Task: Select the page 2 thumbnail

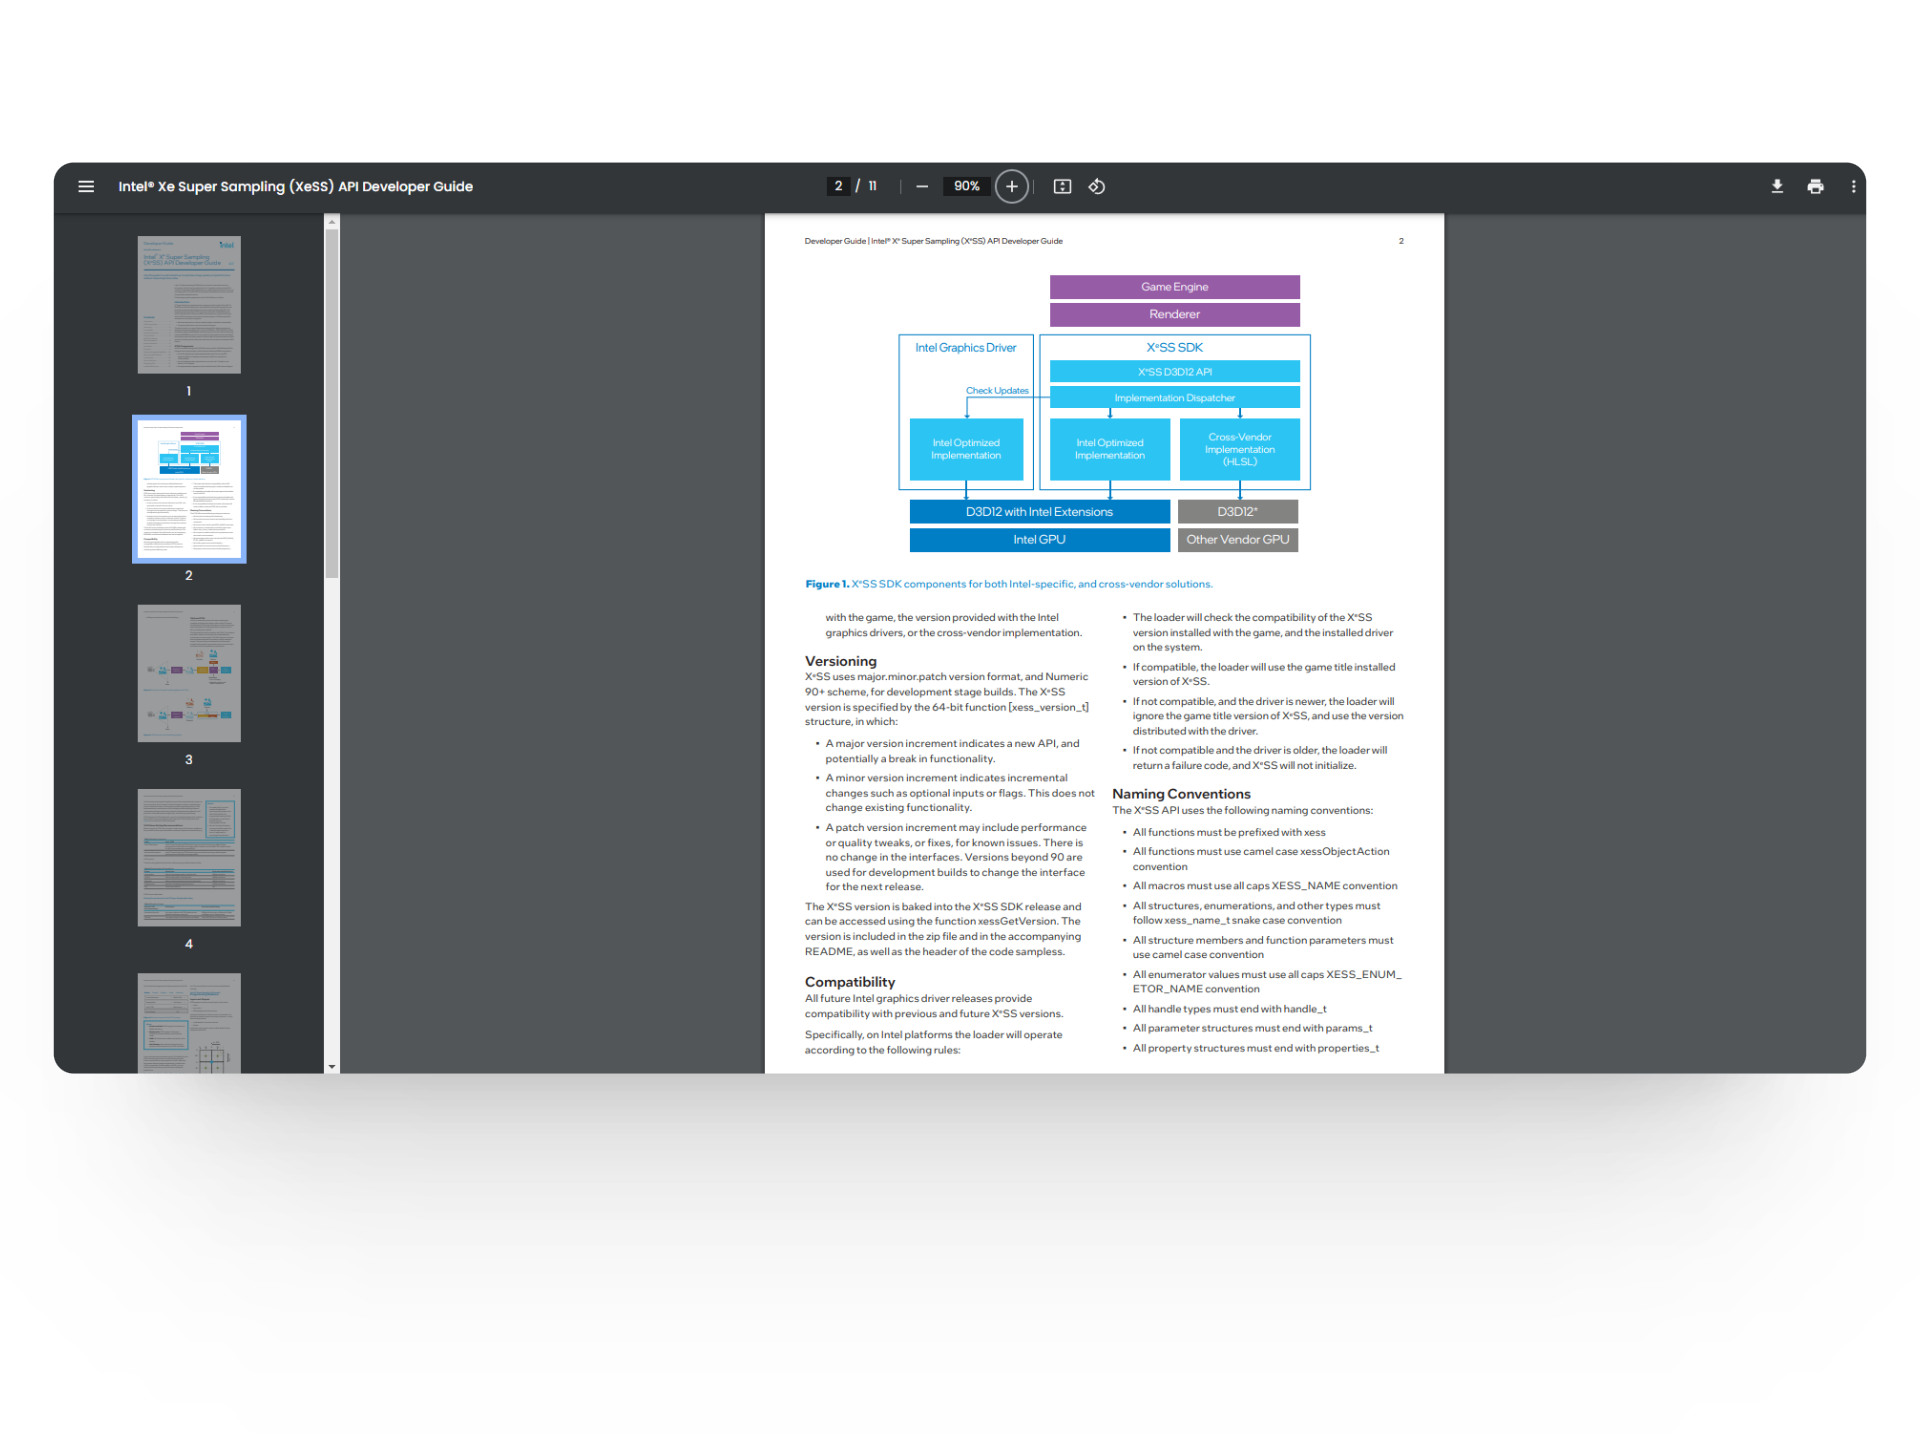Action: (189, 489)
